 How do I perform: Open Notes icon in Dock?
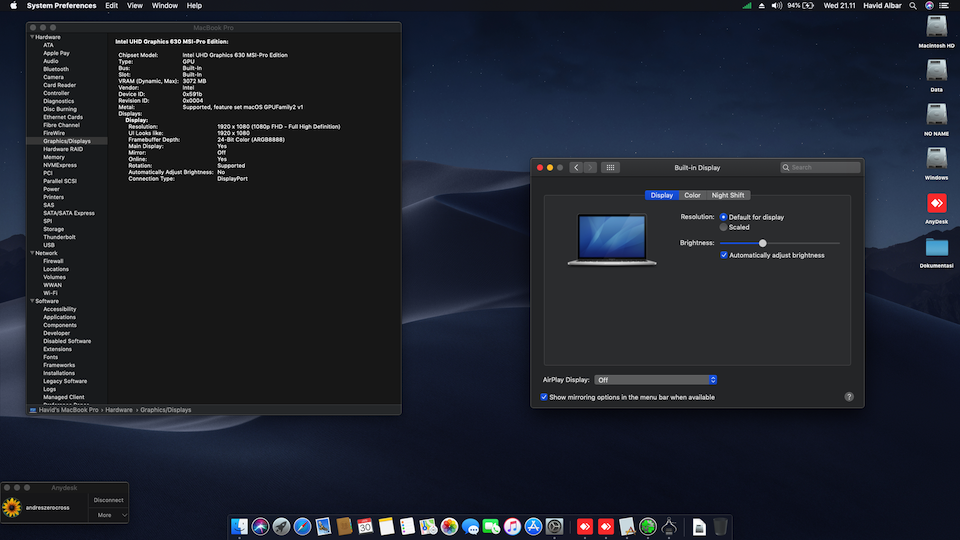coord(386,527)
